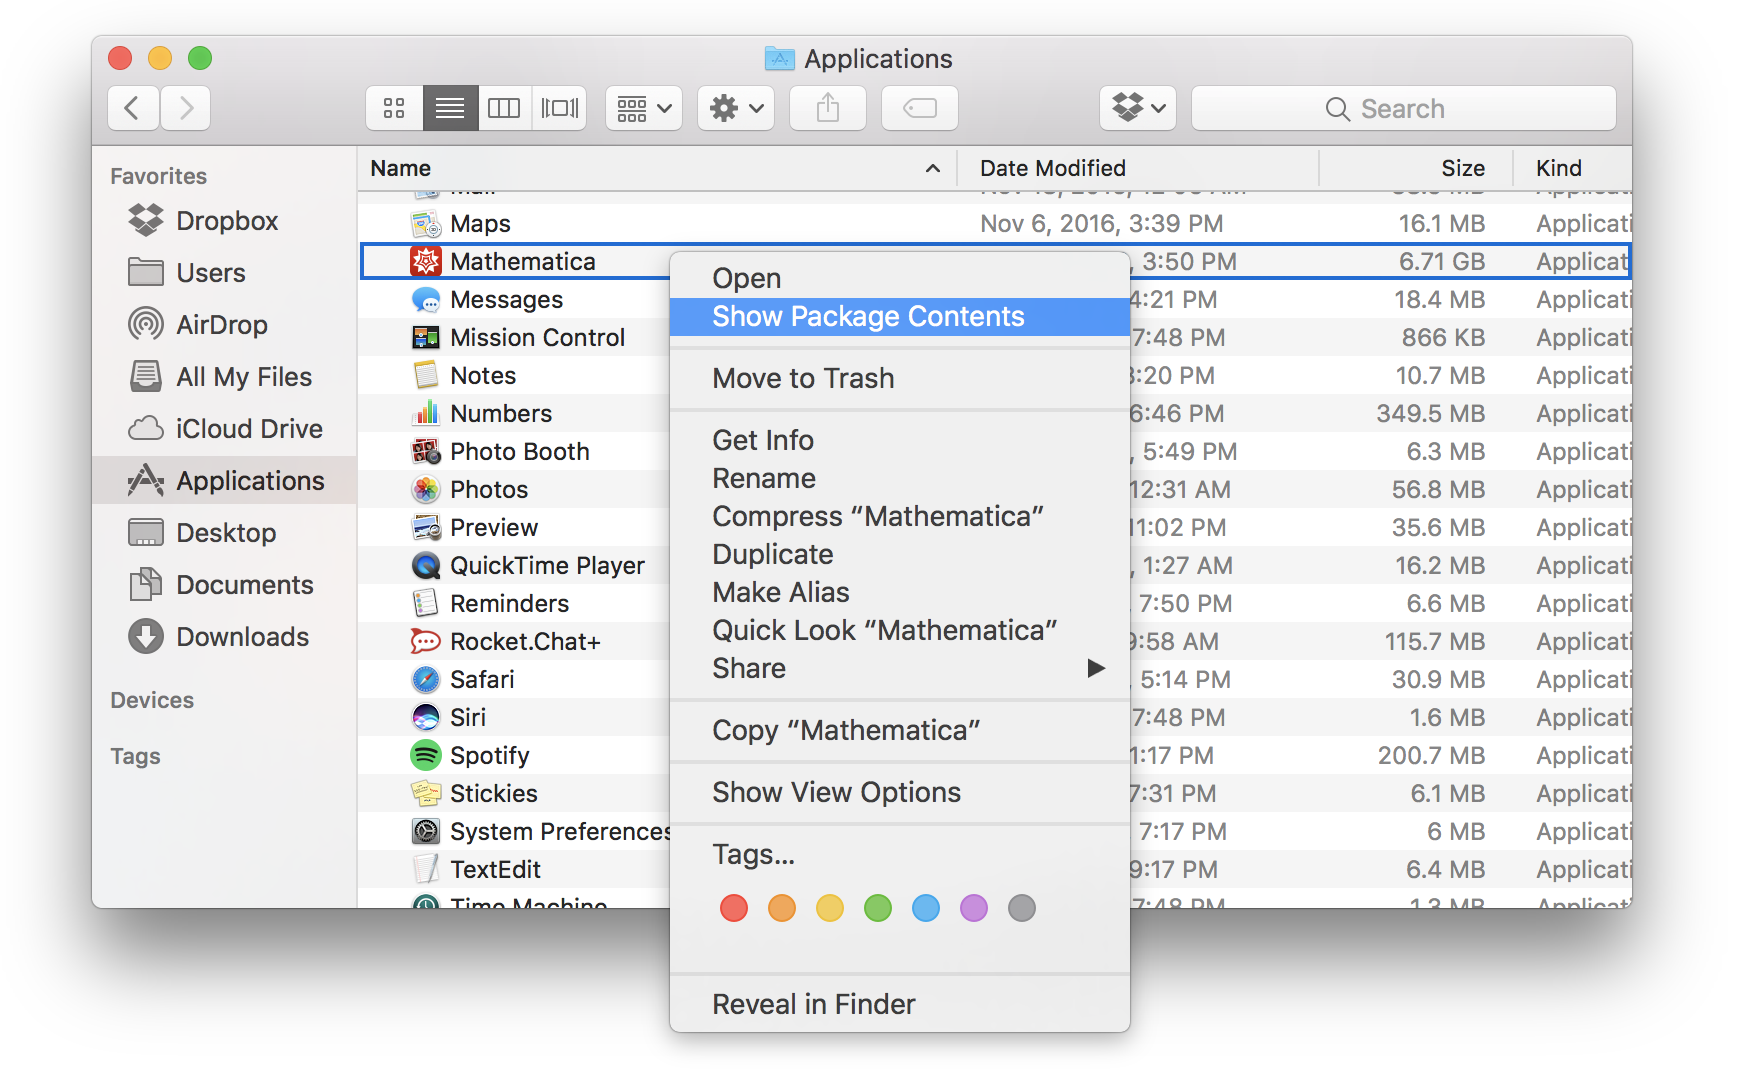Open the Action gear dropdown
Viewport: 1740px width, 1084px height.
pos(736,108)
